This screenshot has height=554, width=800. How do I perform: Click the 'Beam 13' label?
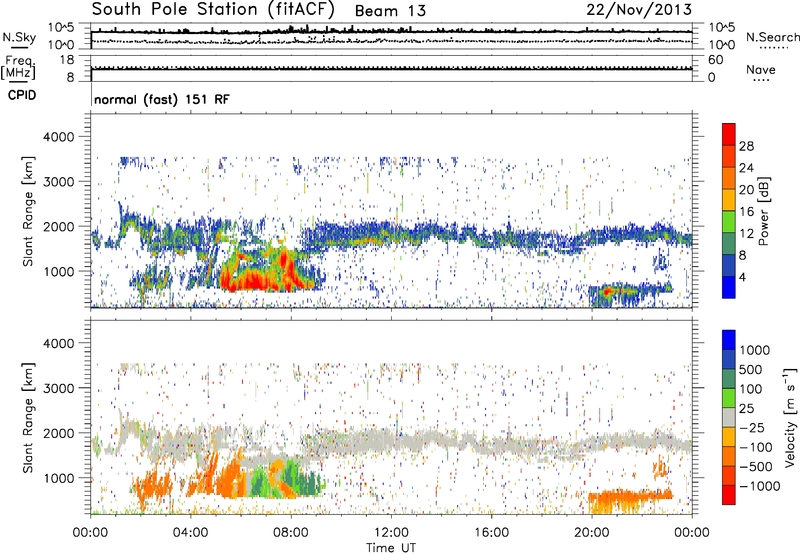click(x=390, y=11)
